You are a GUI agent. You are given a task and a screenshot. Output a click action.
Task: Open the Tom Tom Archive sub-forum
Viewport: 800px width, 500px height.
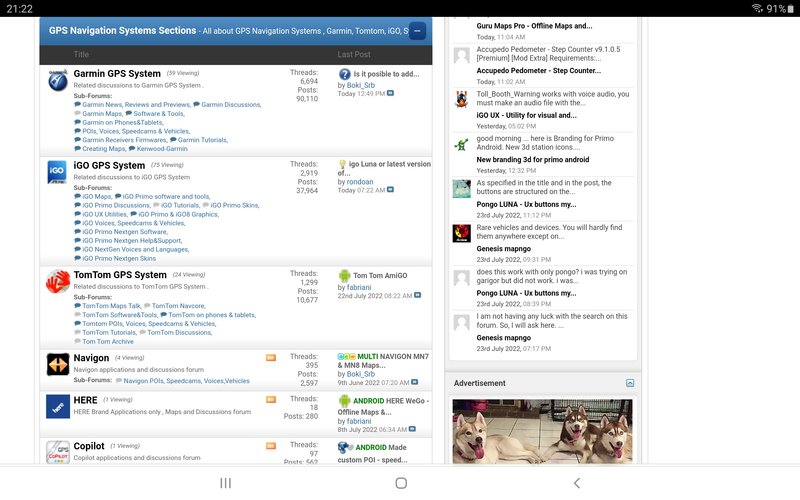pyautogui.click(x=108, y=341)
